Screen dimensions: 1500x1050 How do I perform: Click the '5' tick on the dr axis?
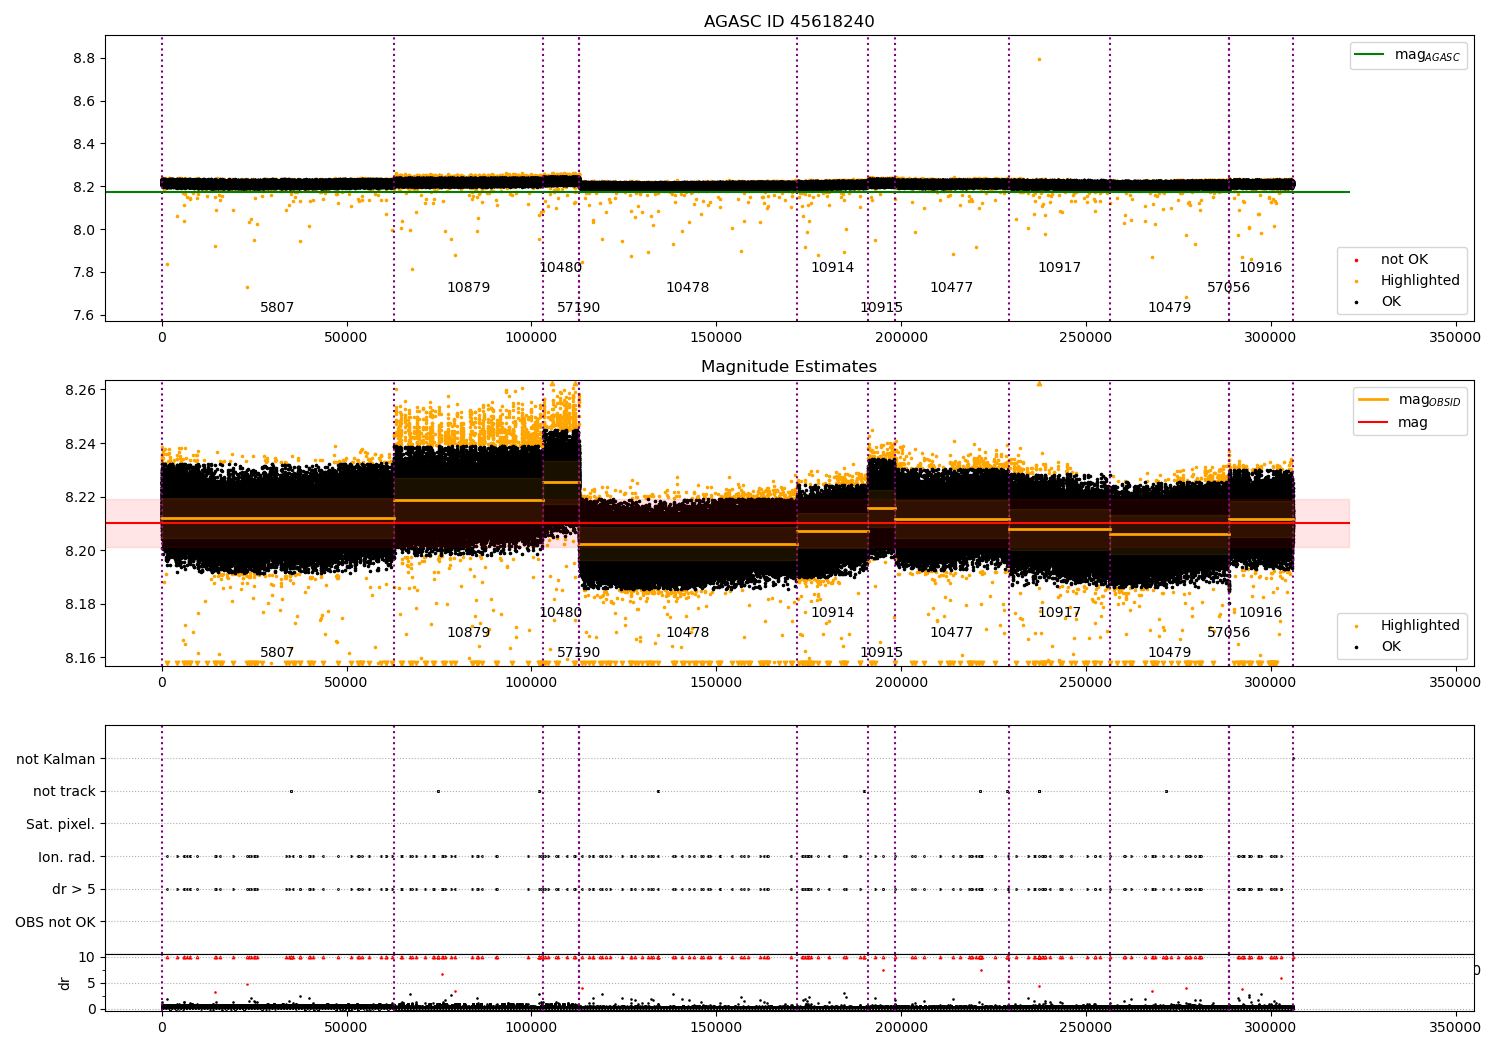tap(92, 984)
